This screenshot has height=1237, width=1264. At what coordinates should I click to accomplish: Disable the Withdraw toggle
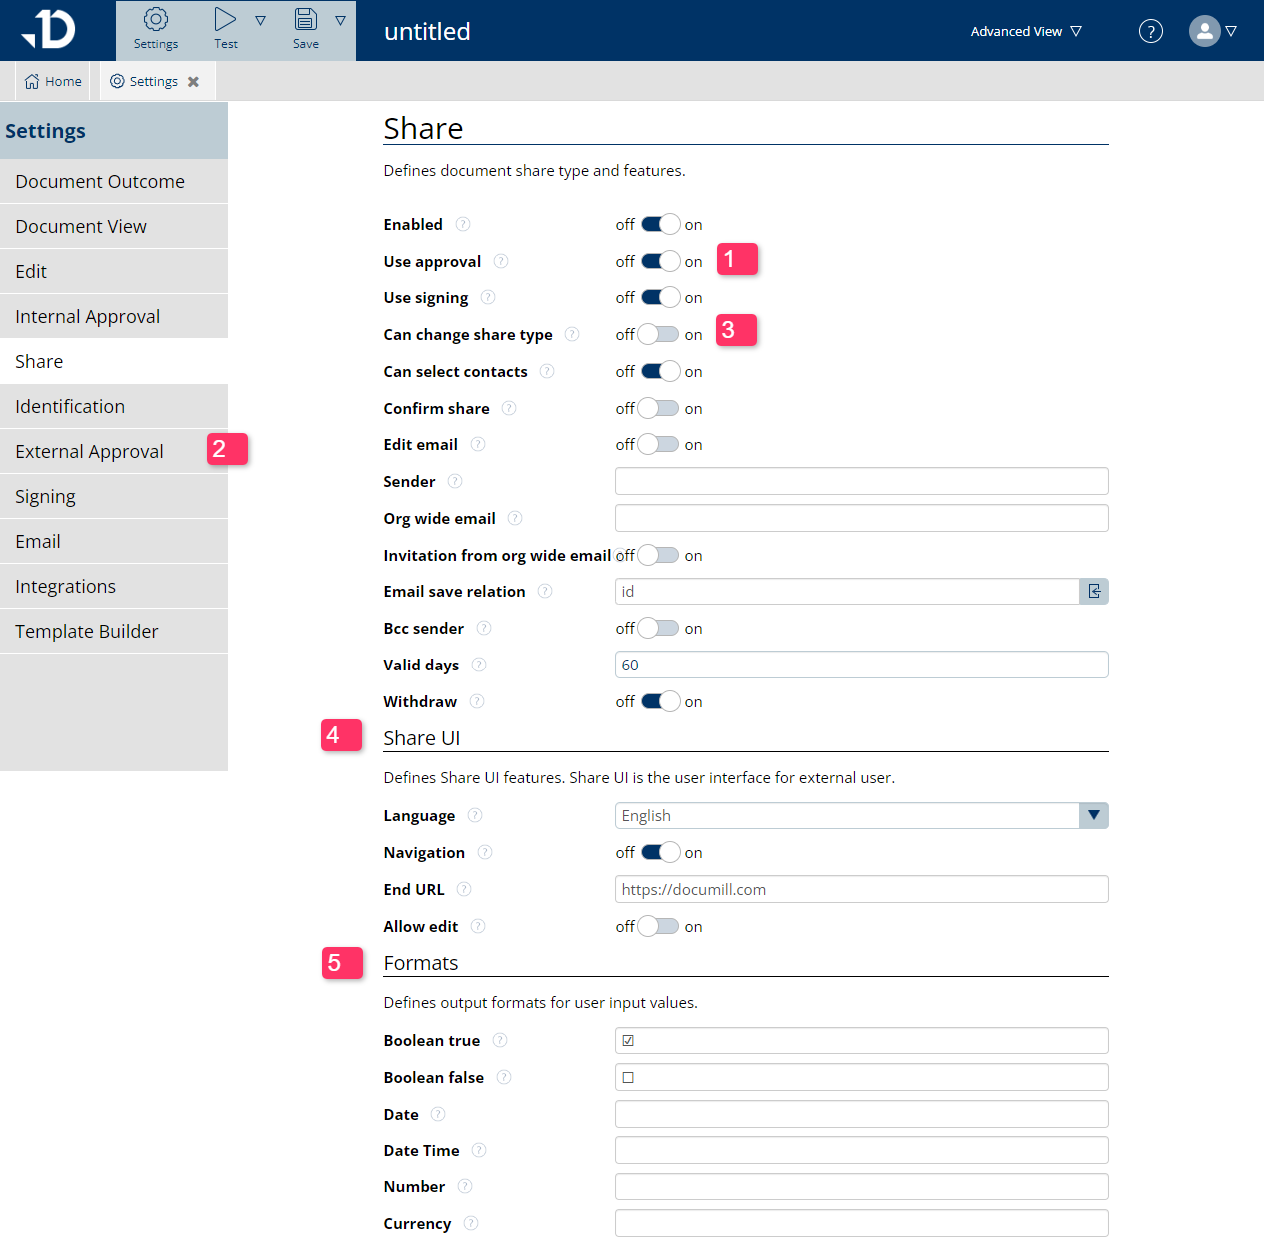tap(659, 702)
